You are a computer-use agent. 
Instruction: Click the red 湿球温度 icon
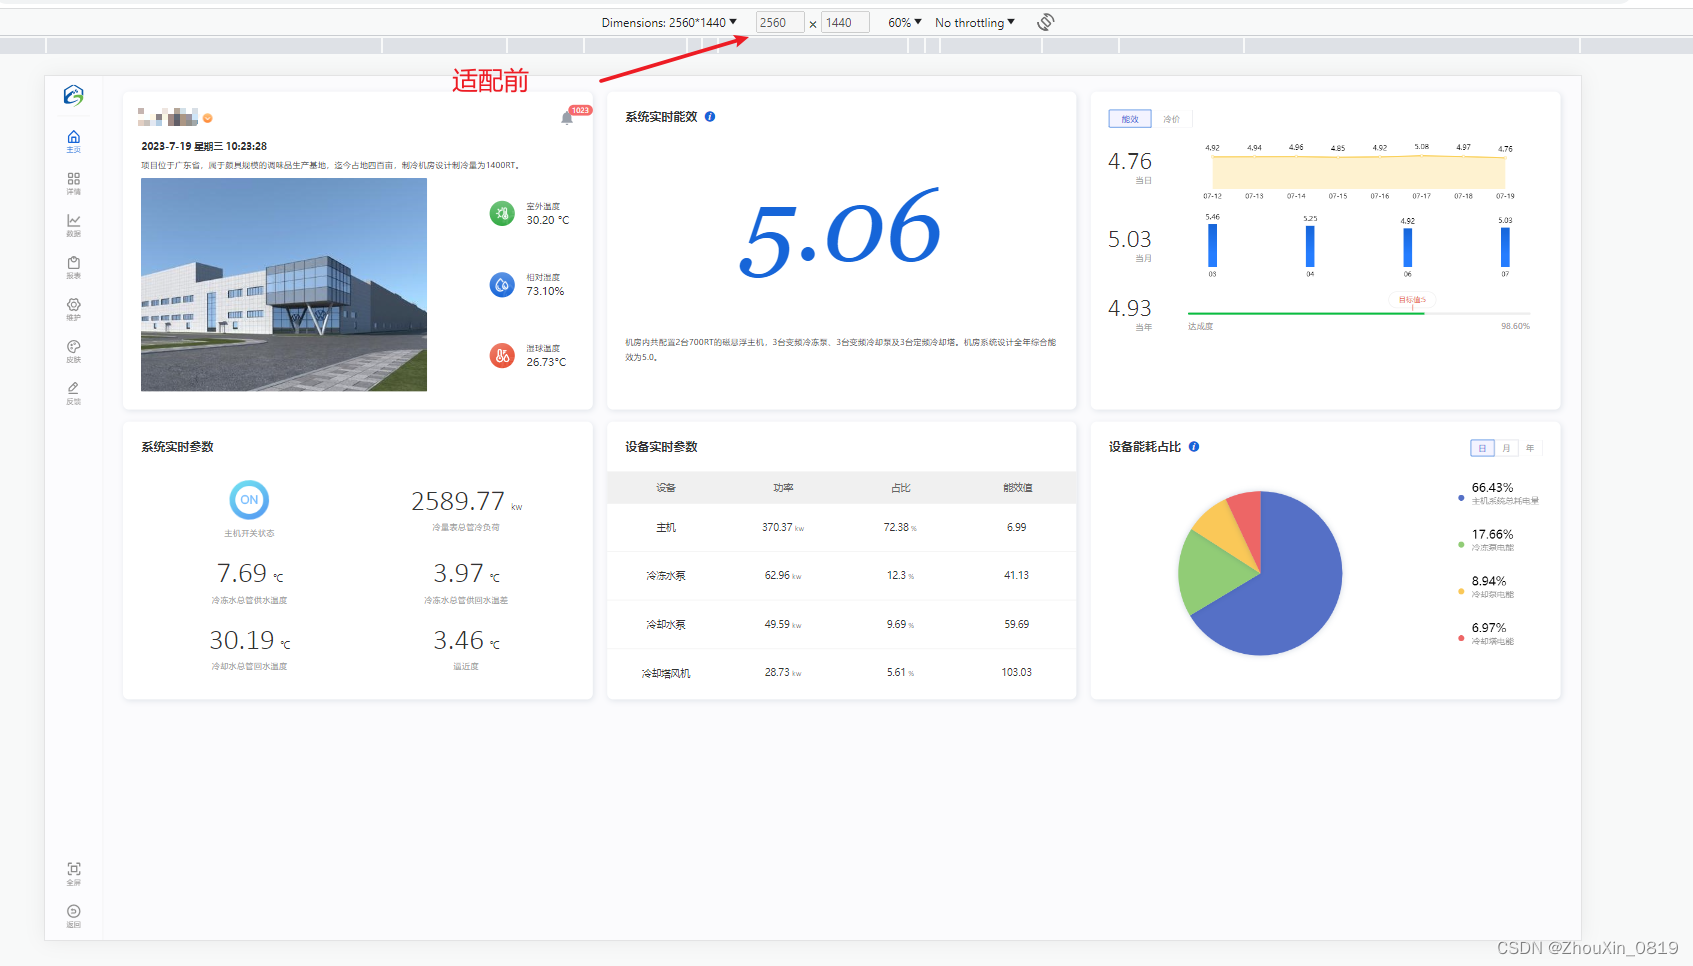point(502,355)
